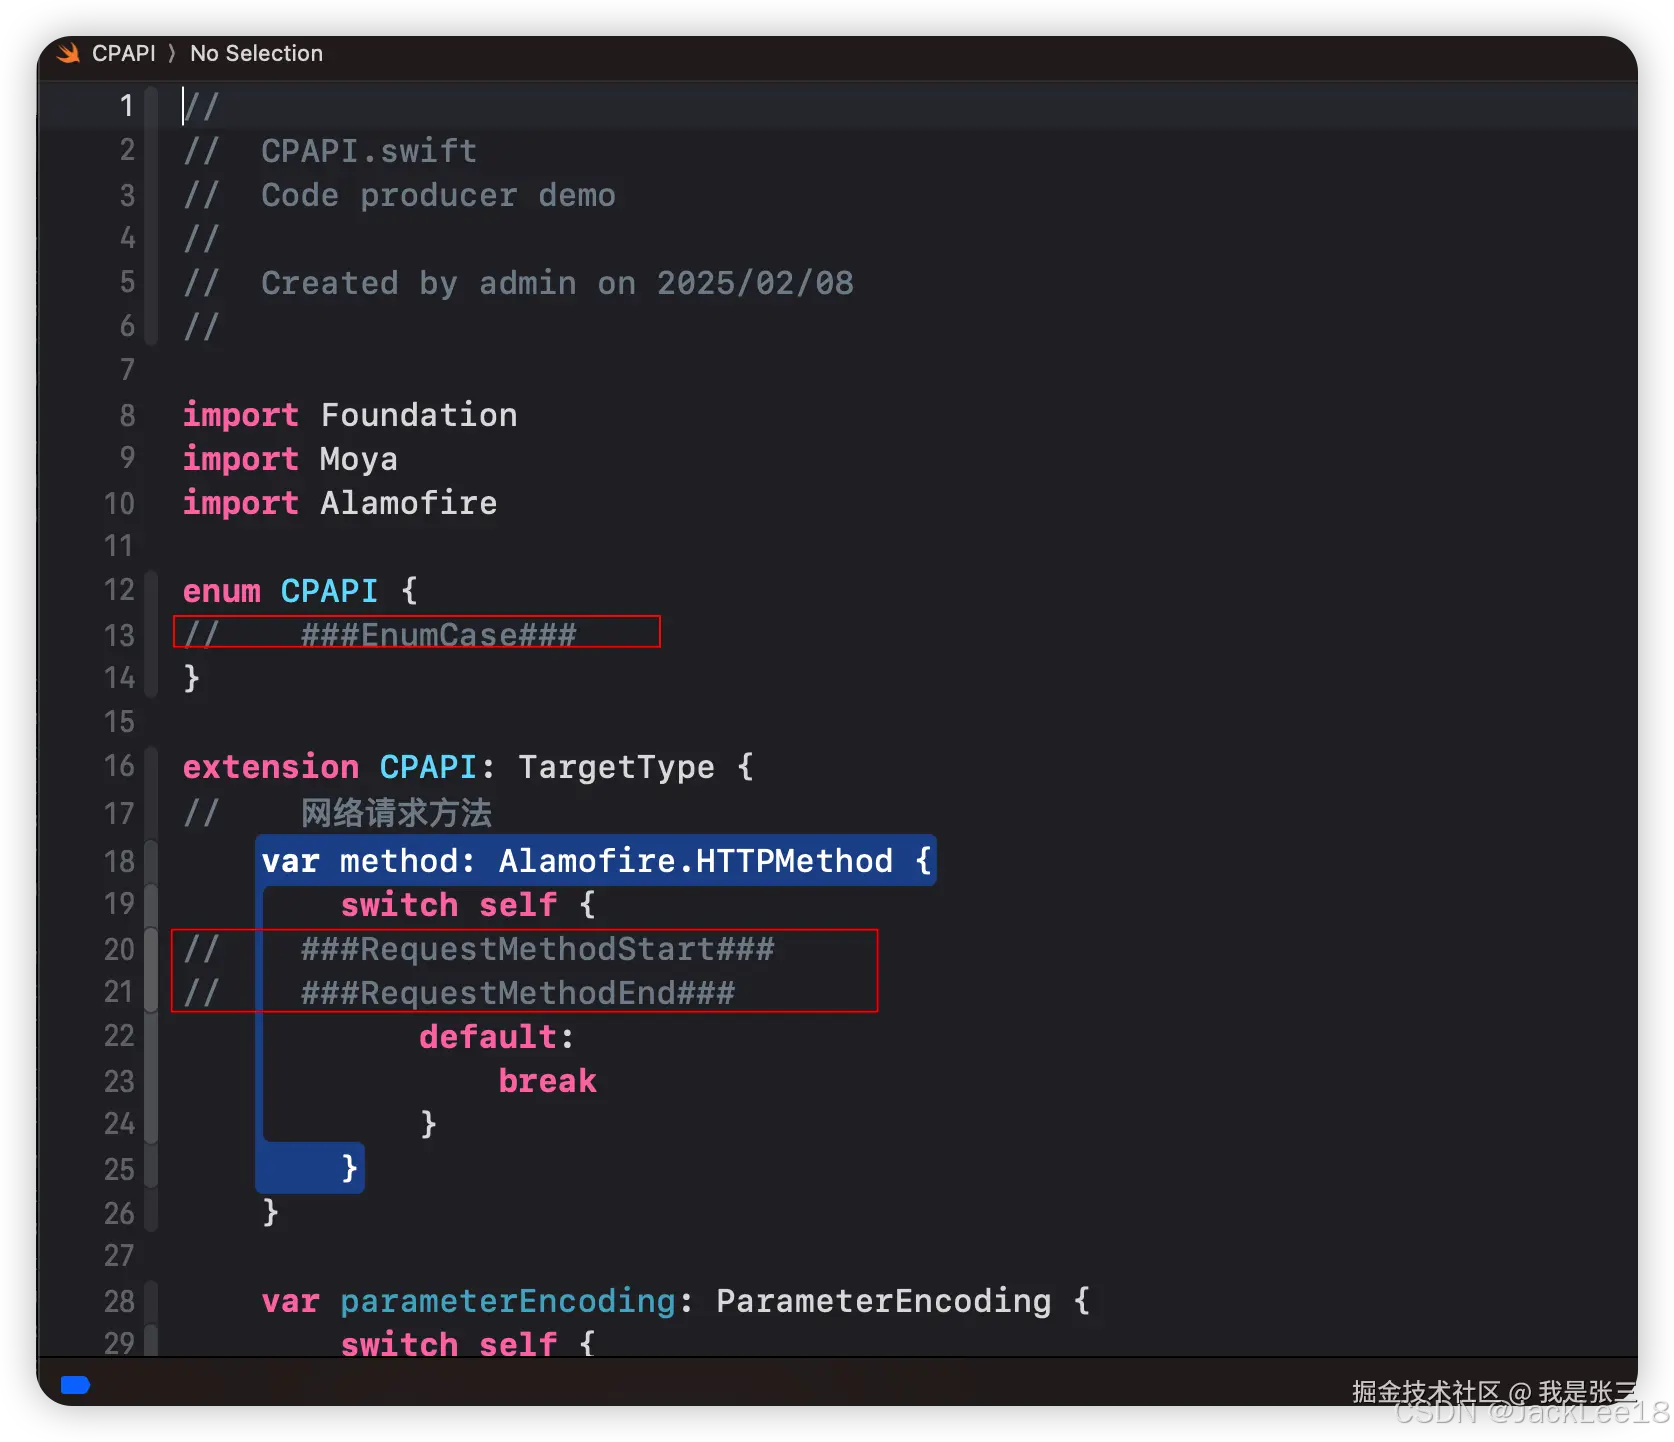Click gutter line number 28
1674x1442 pixels.
119,1301
